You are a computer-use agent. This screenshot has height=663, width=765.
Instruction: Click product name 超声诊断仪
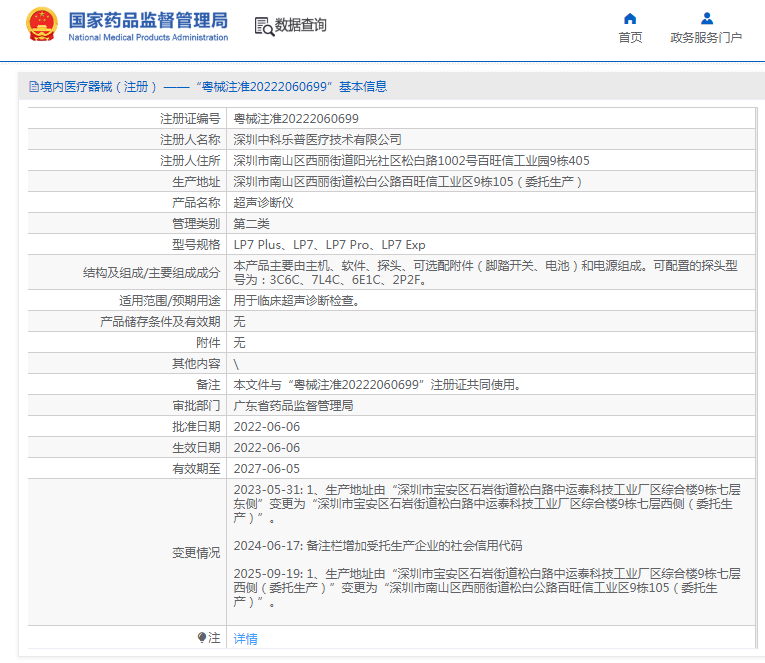[263, 202]
